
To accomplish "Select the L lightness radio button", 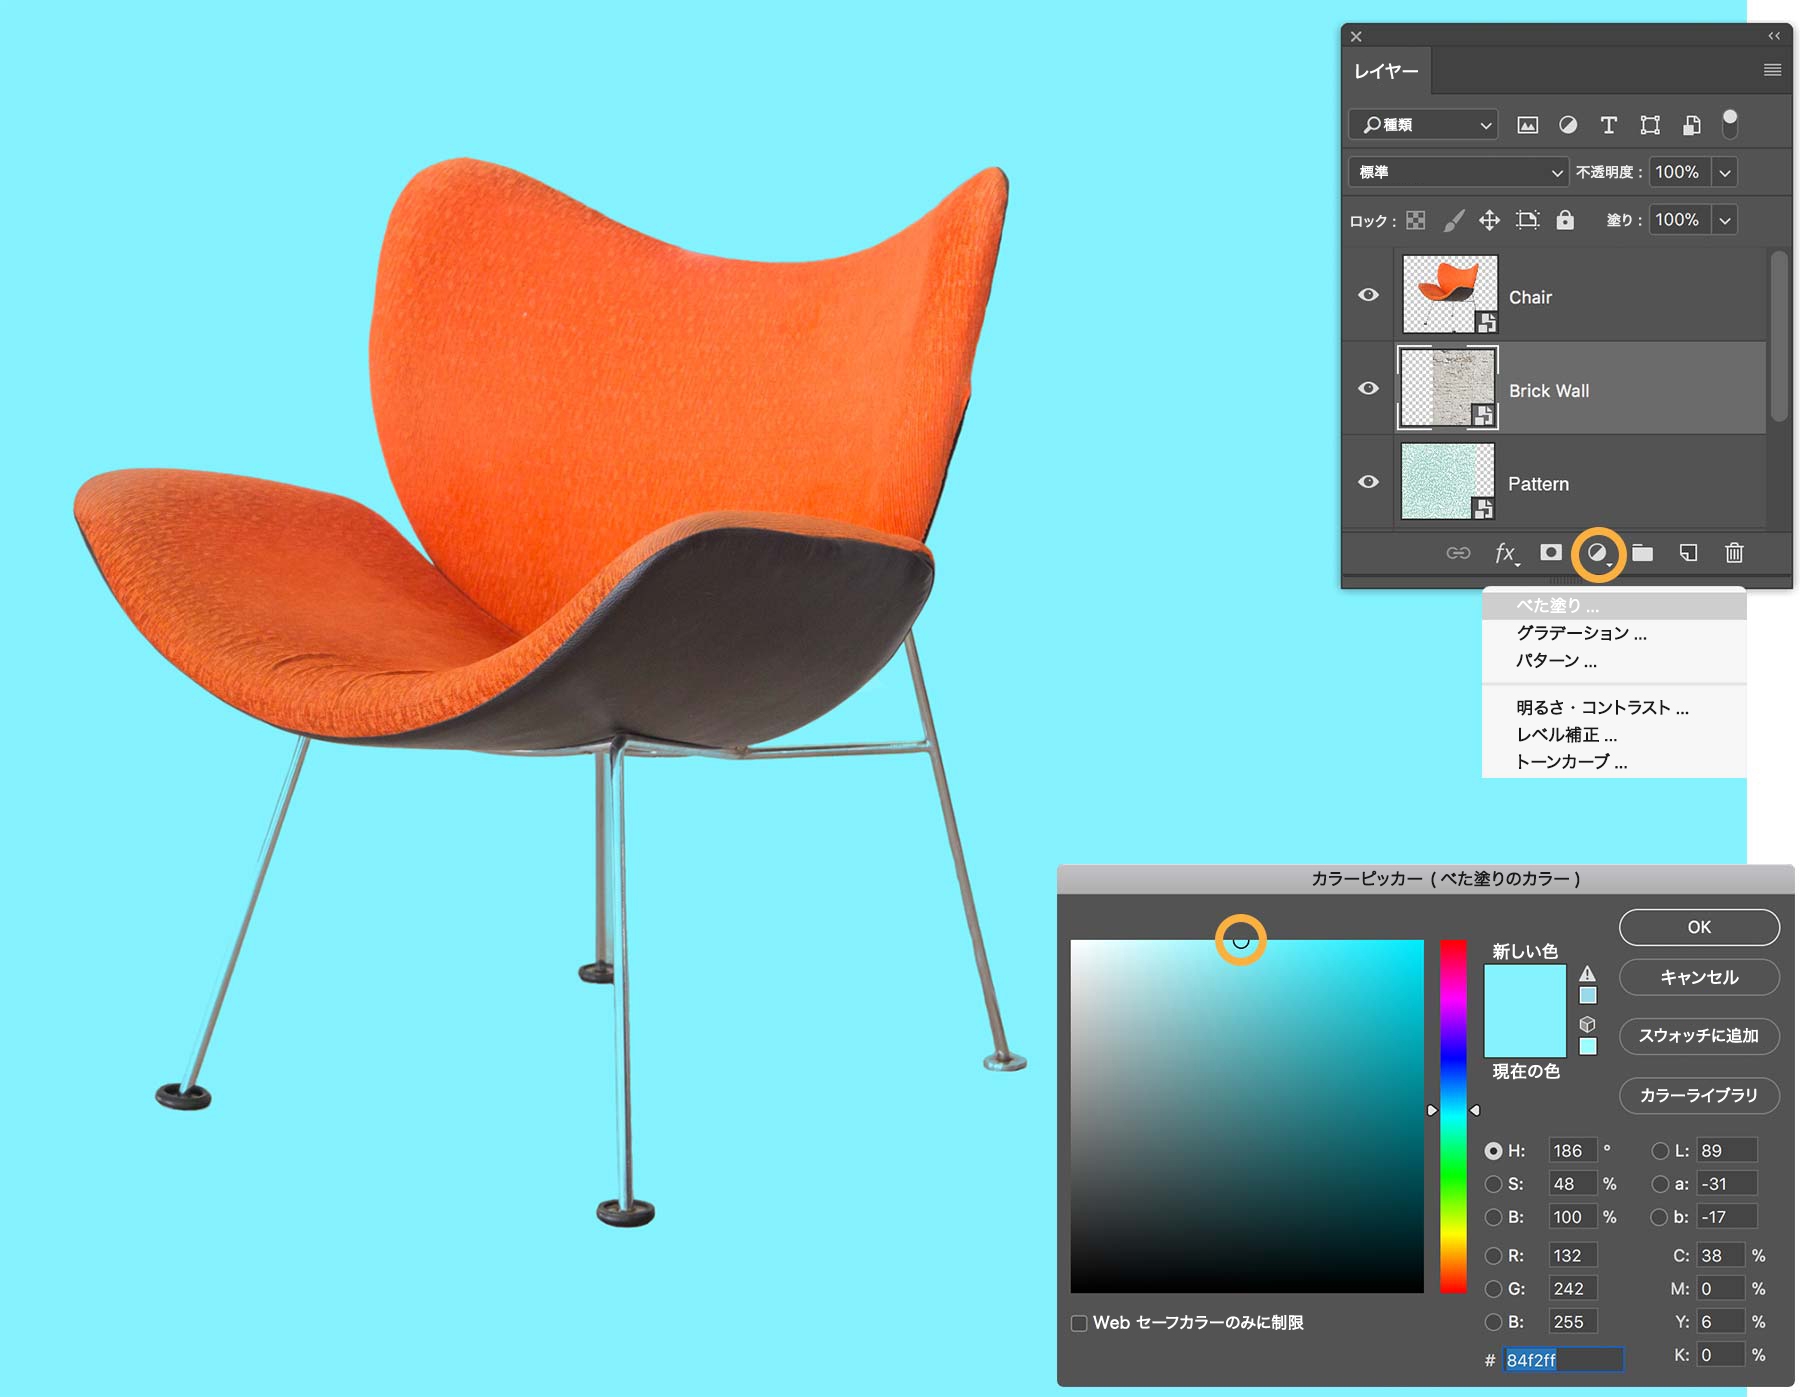I will point(1660,1151).
